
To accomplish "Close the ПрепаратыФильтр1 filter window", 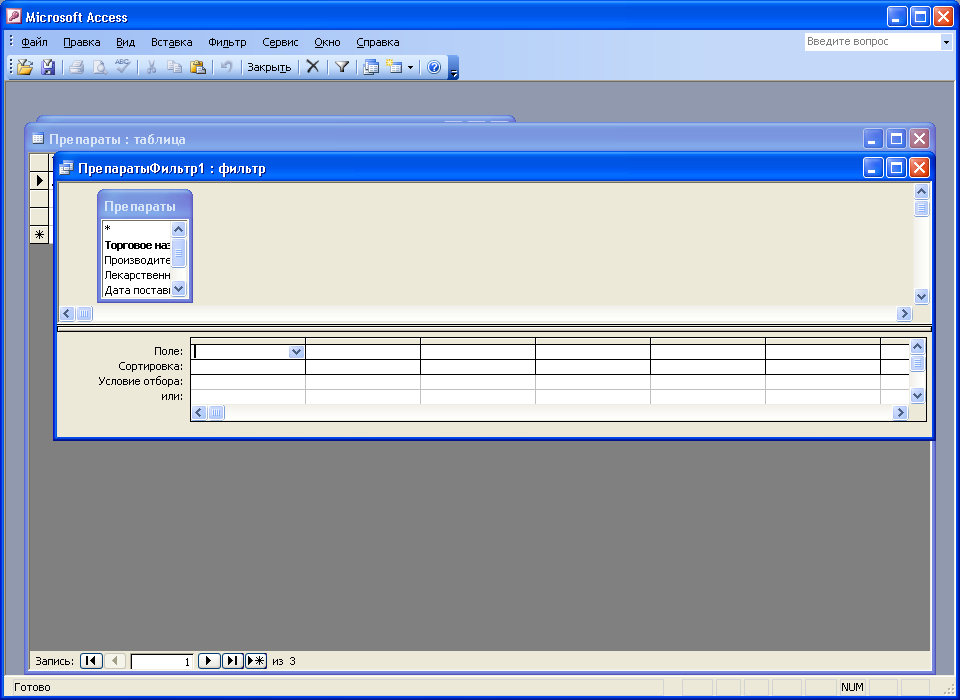I will 920,168.
